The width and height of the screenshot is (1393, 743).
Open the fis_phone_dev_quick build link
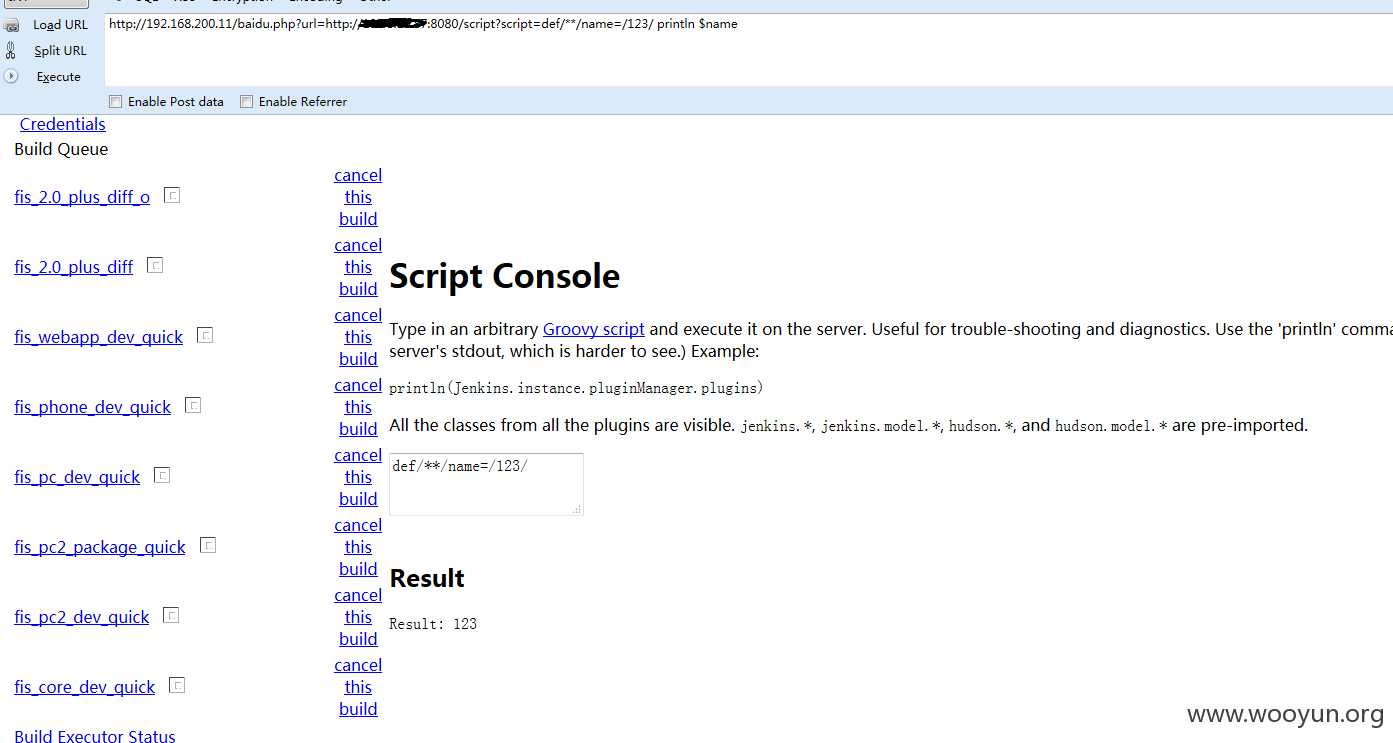[93, 407]
